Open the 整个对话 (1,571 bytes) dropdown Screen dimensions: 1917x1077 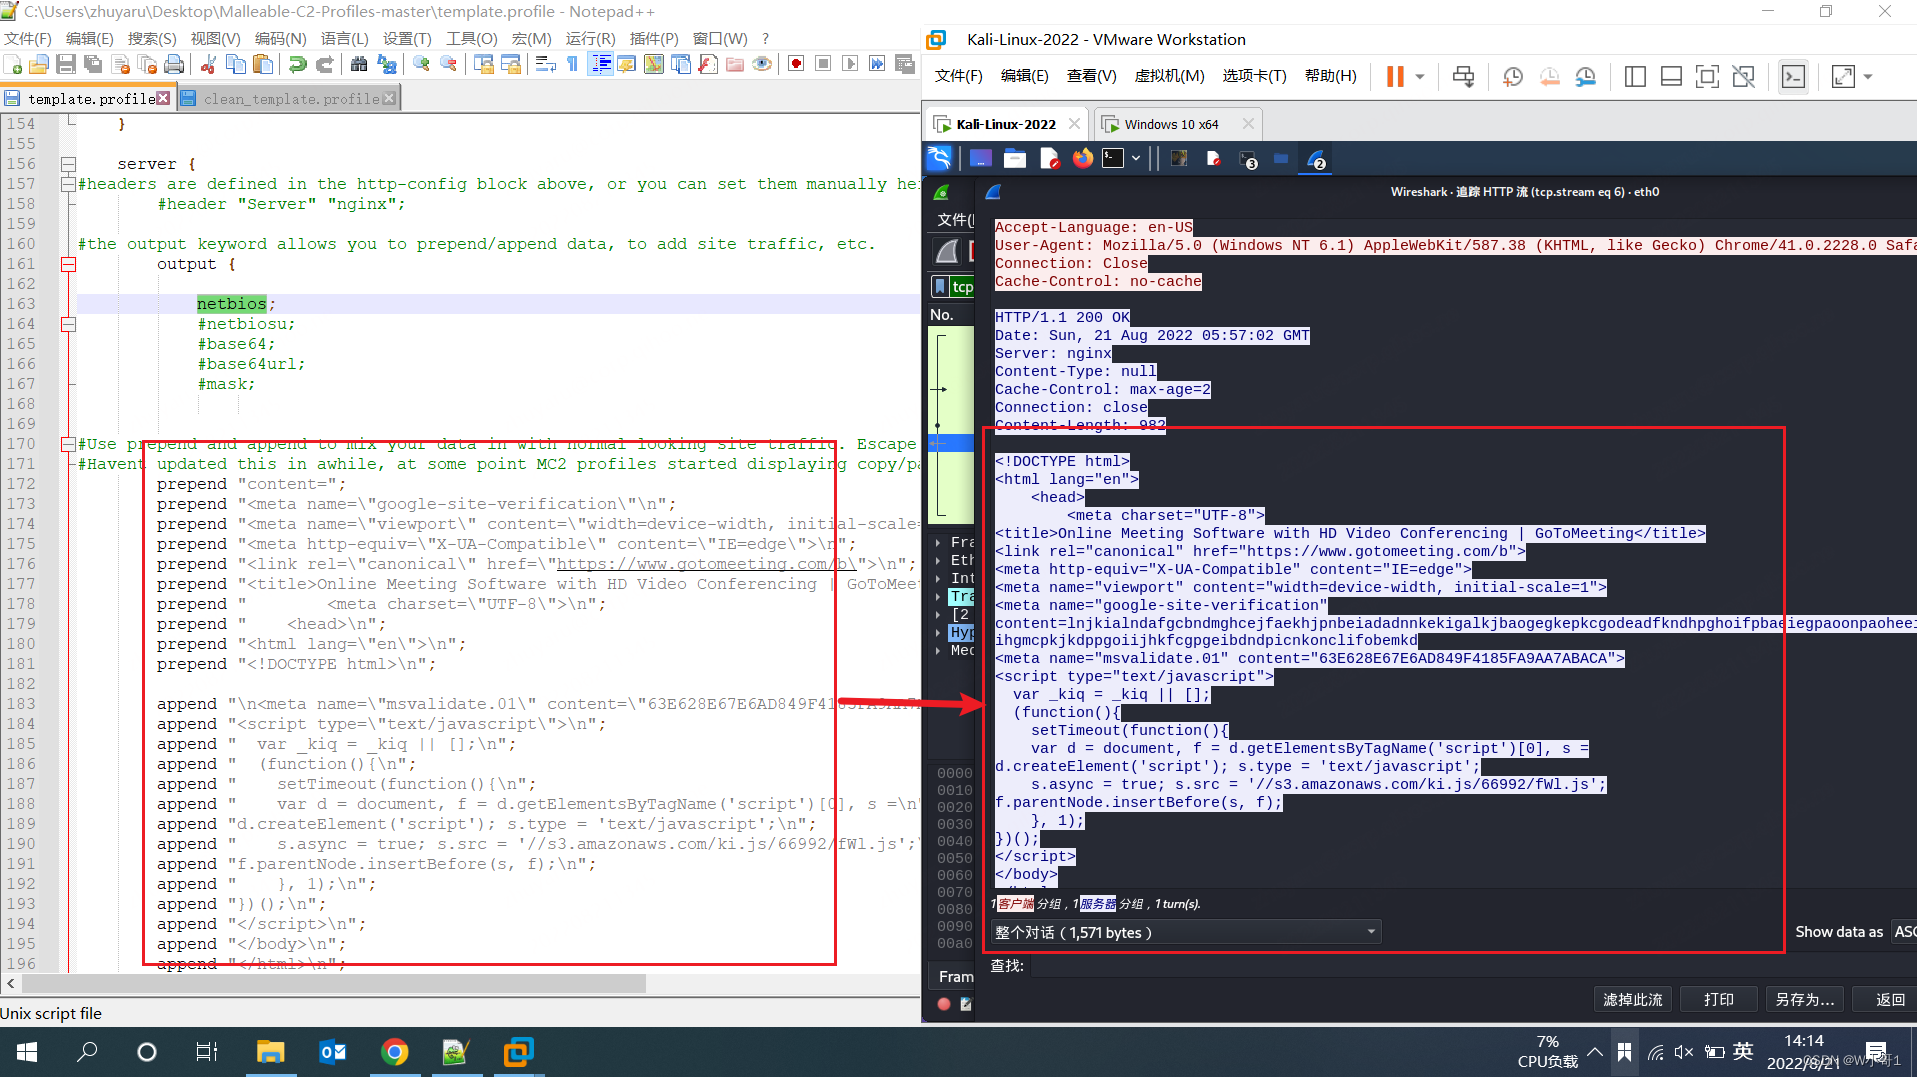[x=1185, y=932]
